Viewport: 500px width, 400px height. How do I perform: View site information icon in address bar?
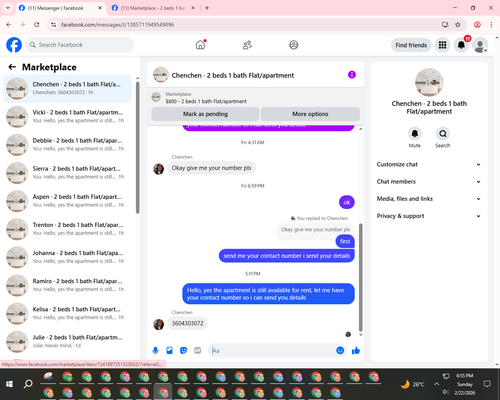(x=53, y=25)
